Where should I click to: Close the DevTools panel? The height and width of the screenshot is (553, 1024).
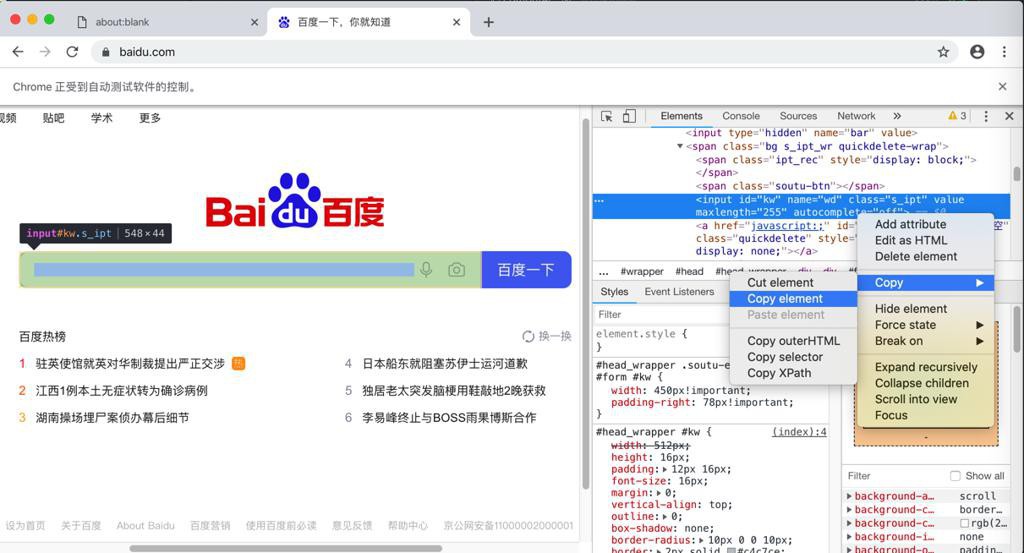coord(1009,116)
